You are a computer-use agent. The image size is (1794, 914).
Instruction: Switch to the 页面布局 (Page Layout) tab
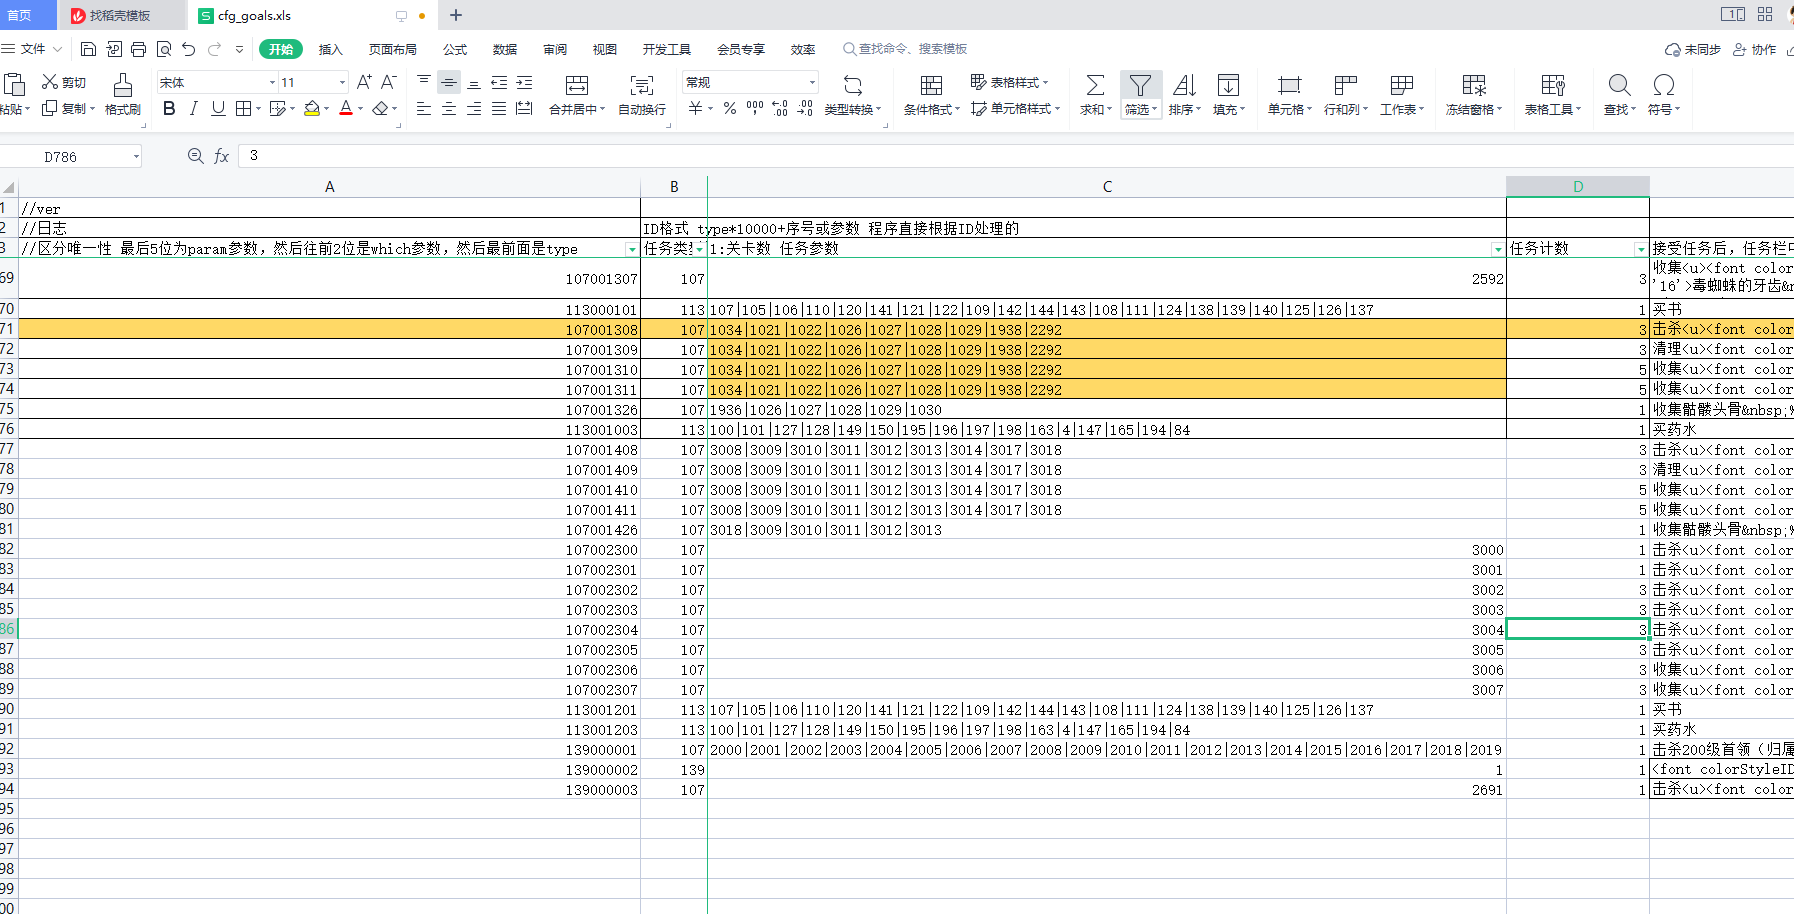click(392, 49)
